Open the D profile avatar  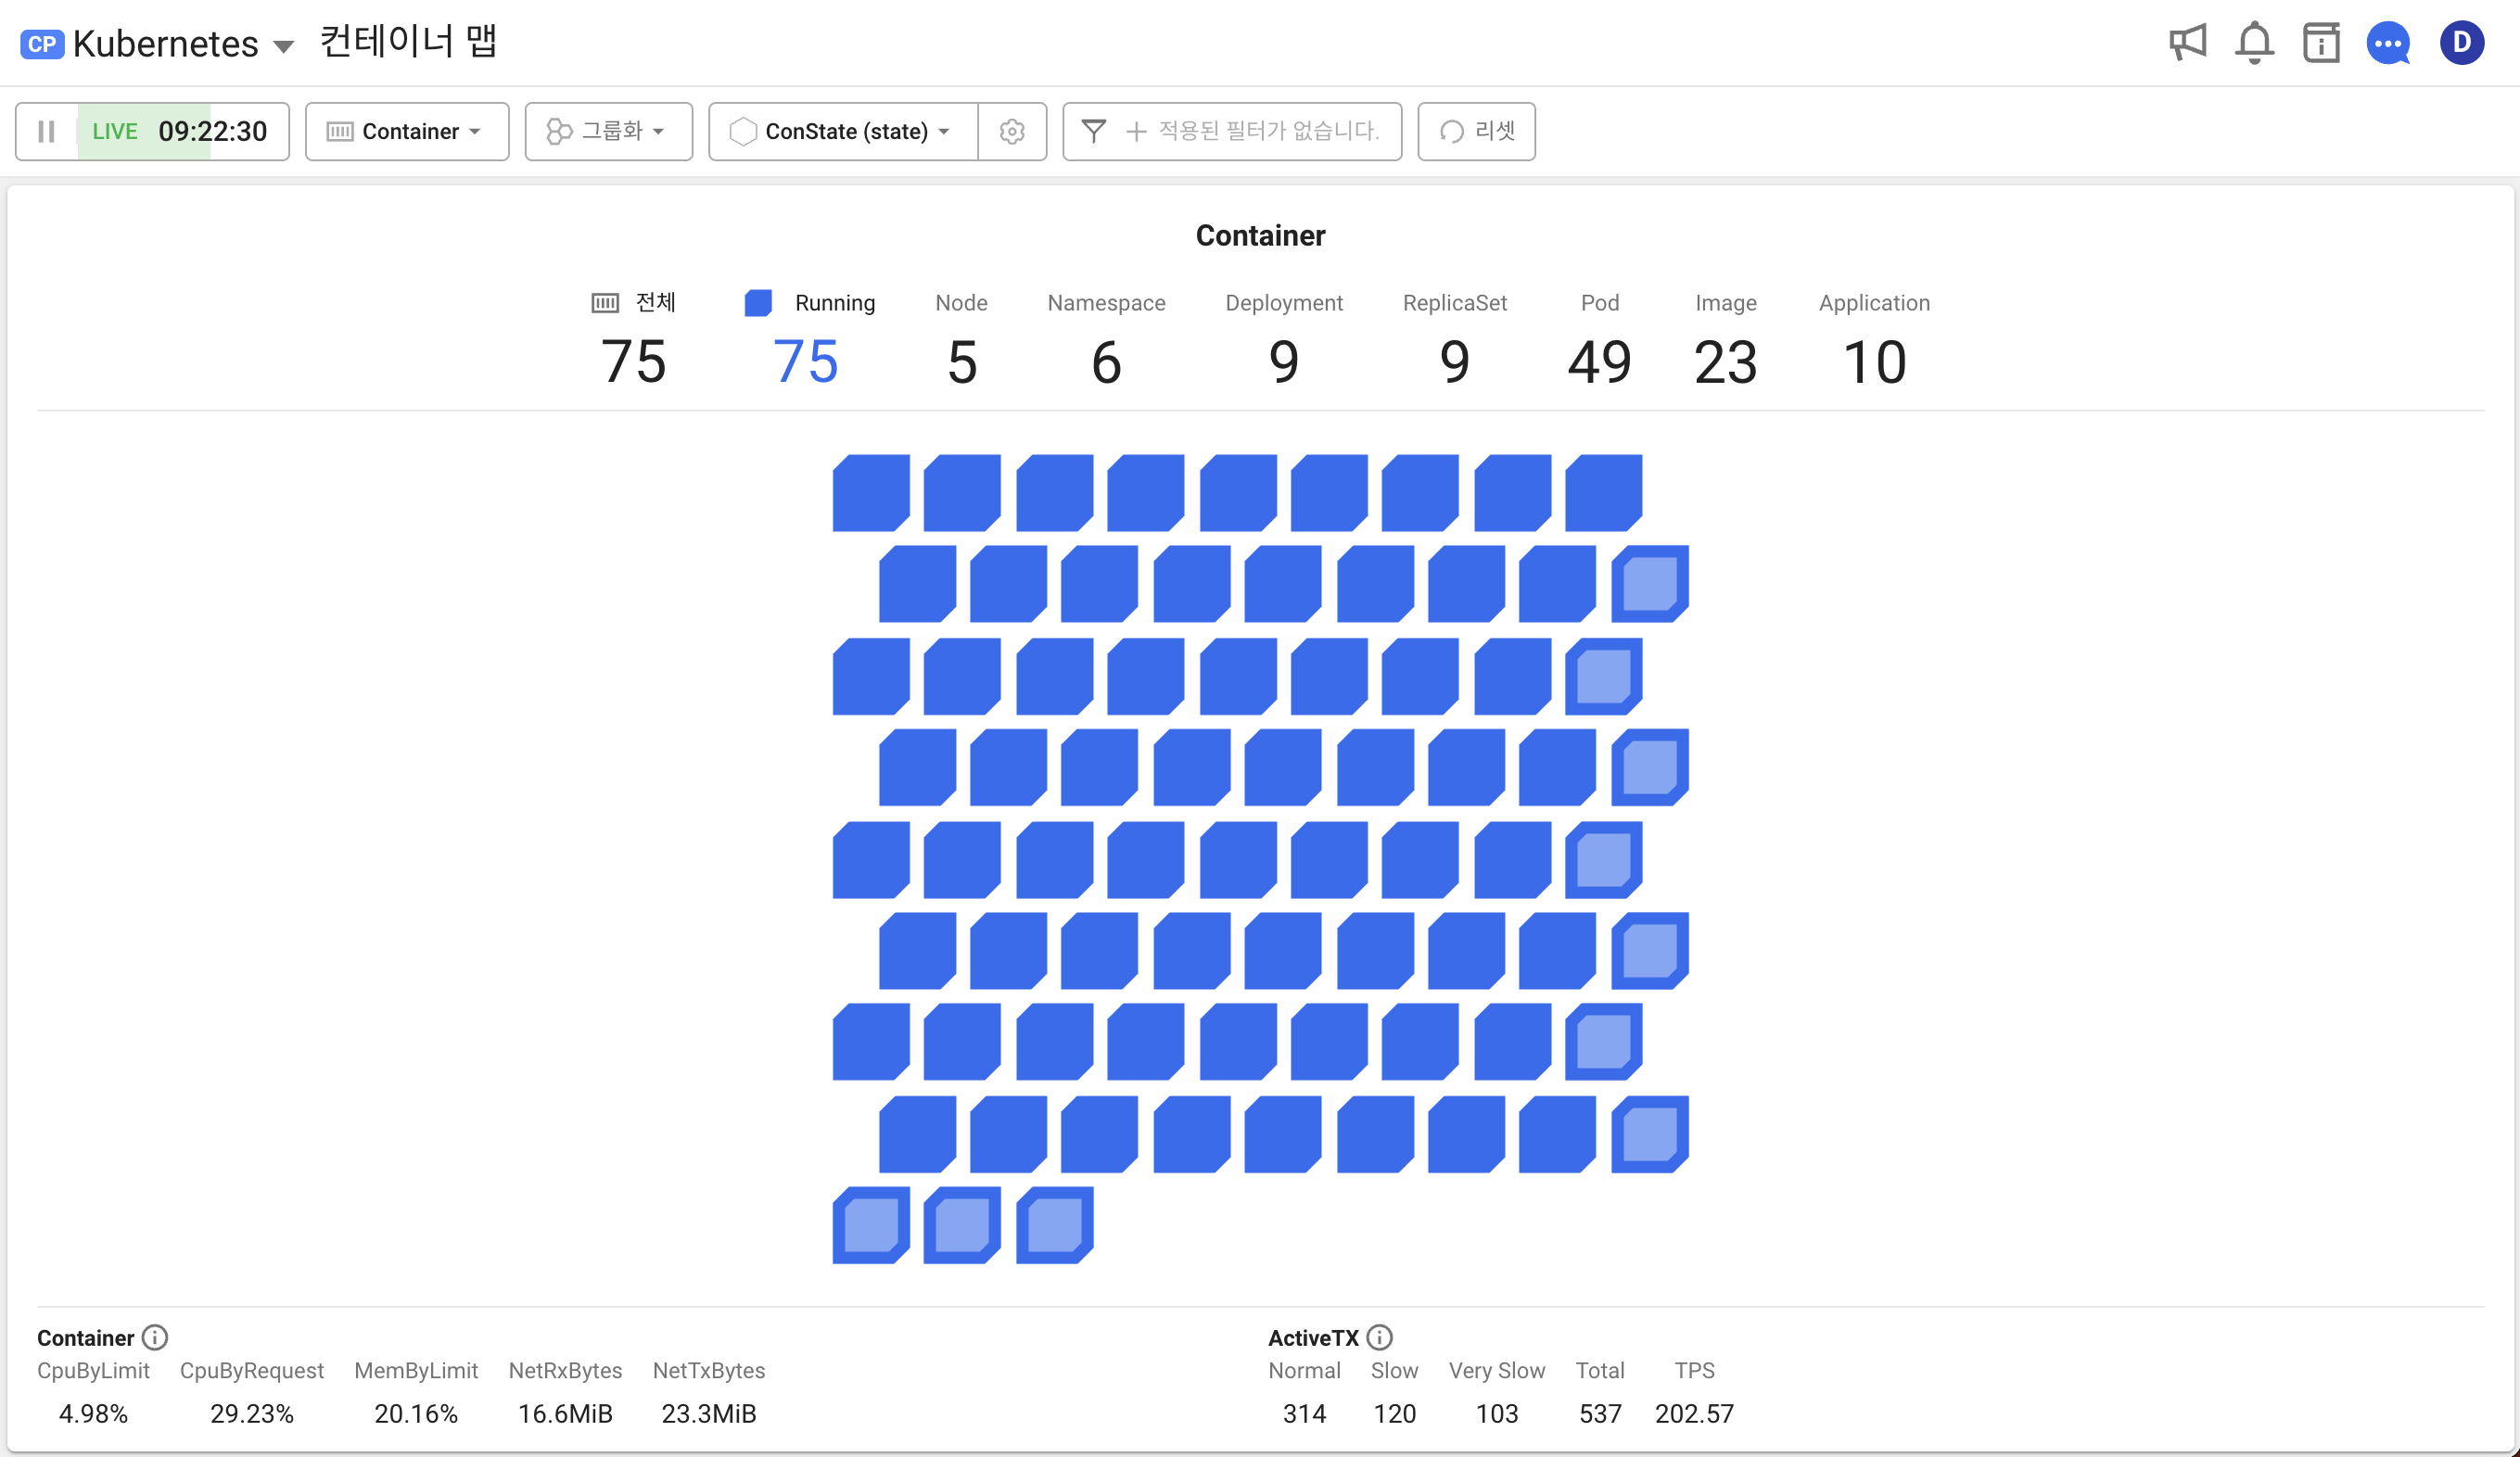2461,42
